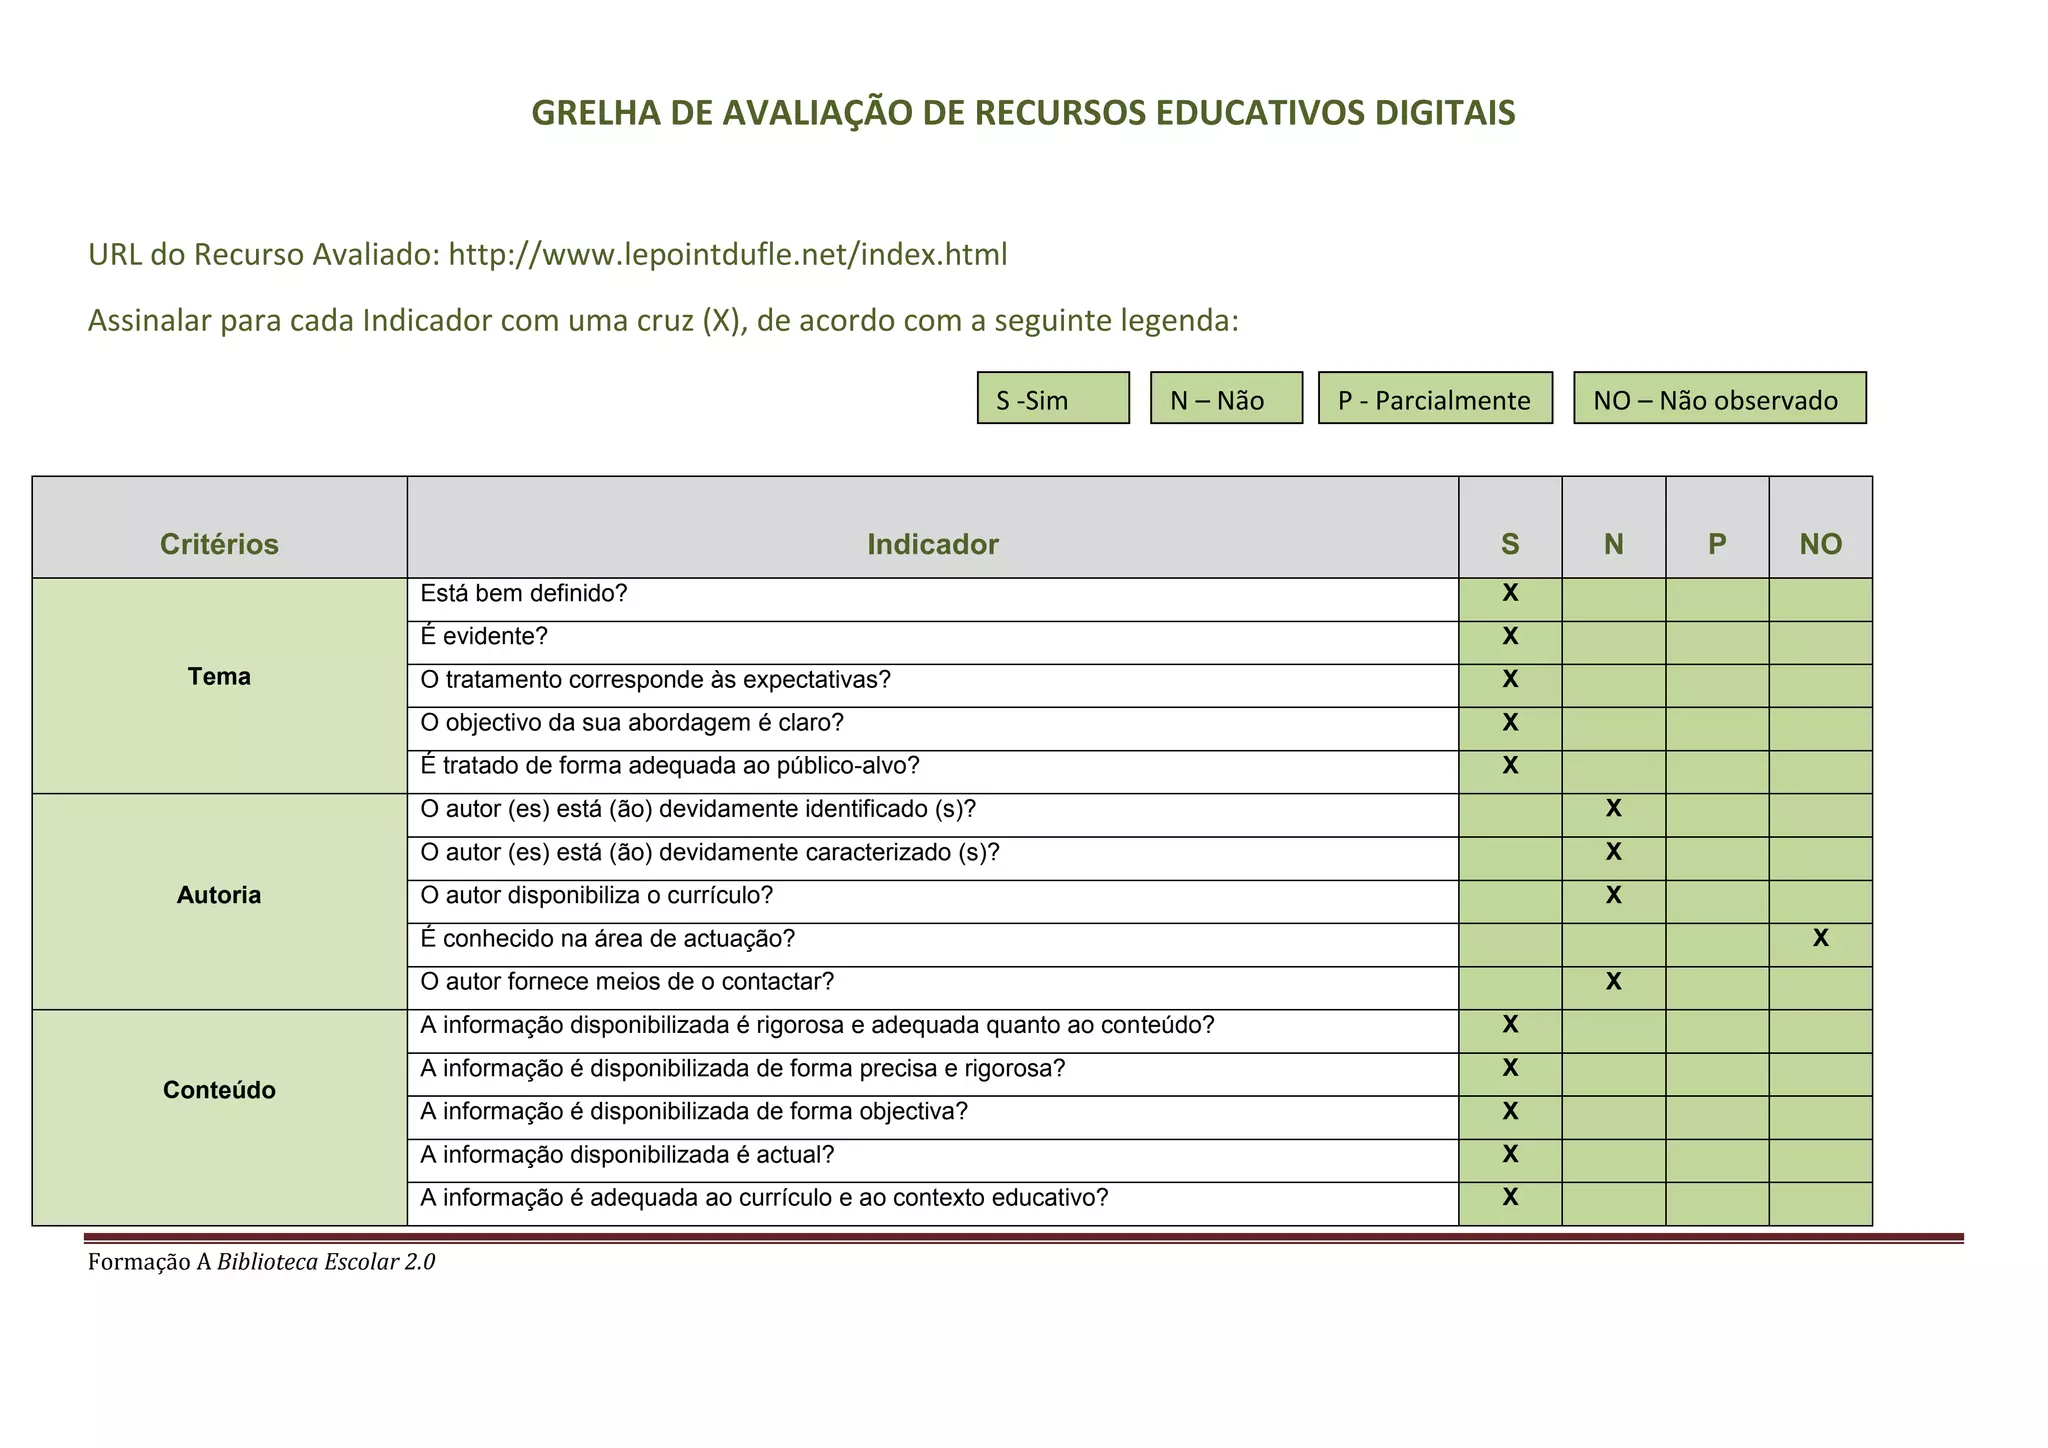Select the X for 'Está bem definido?' under S
This screenshot has width=2048, height=1448.
pyautogui.click(x=1510, y=594)
